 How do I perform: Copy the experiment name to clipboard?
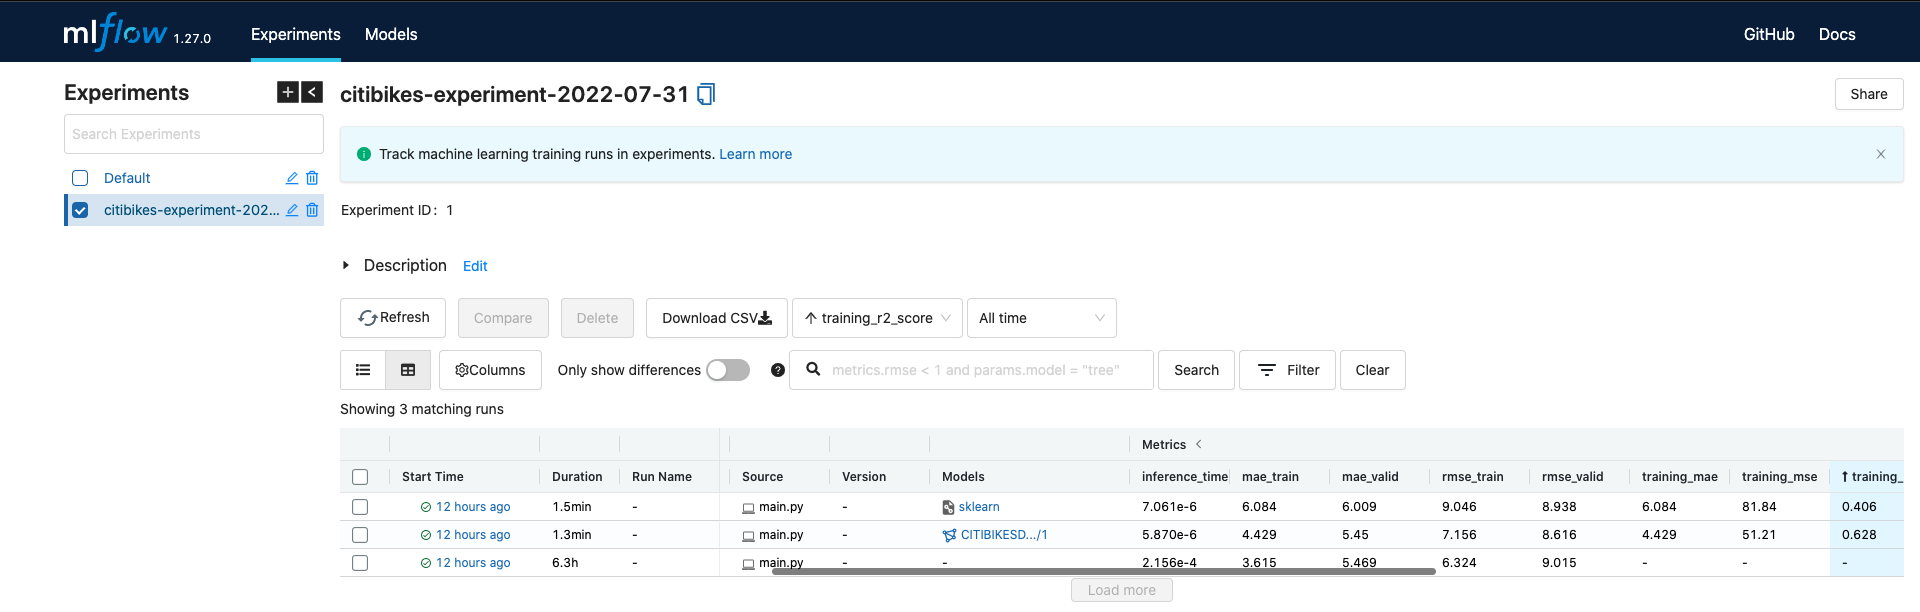point(706,94)
